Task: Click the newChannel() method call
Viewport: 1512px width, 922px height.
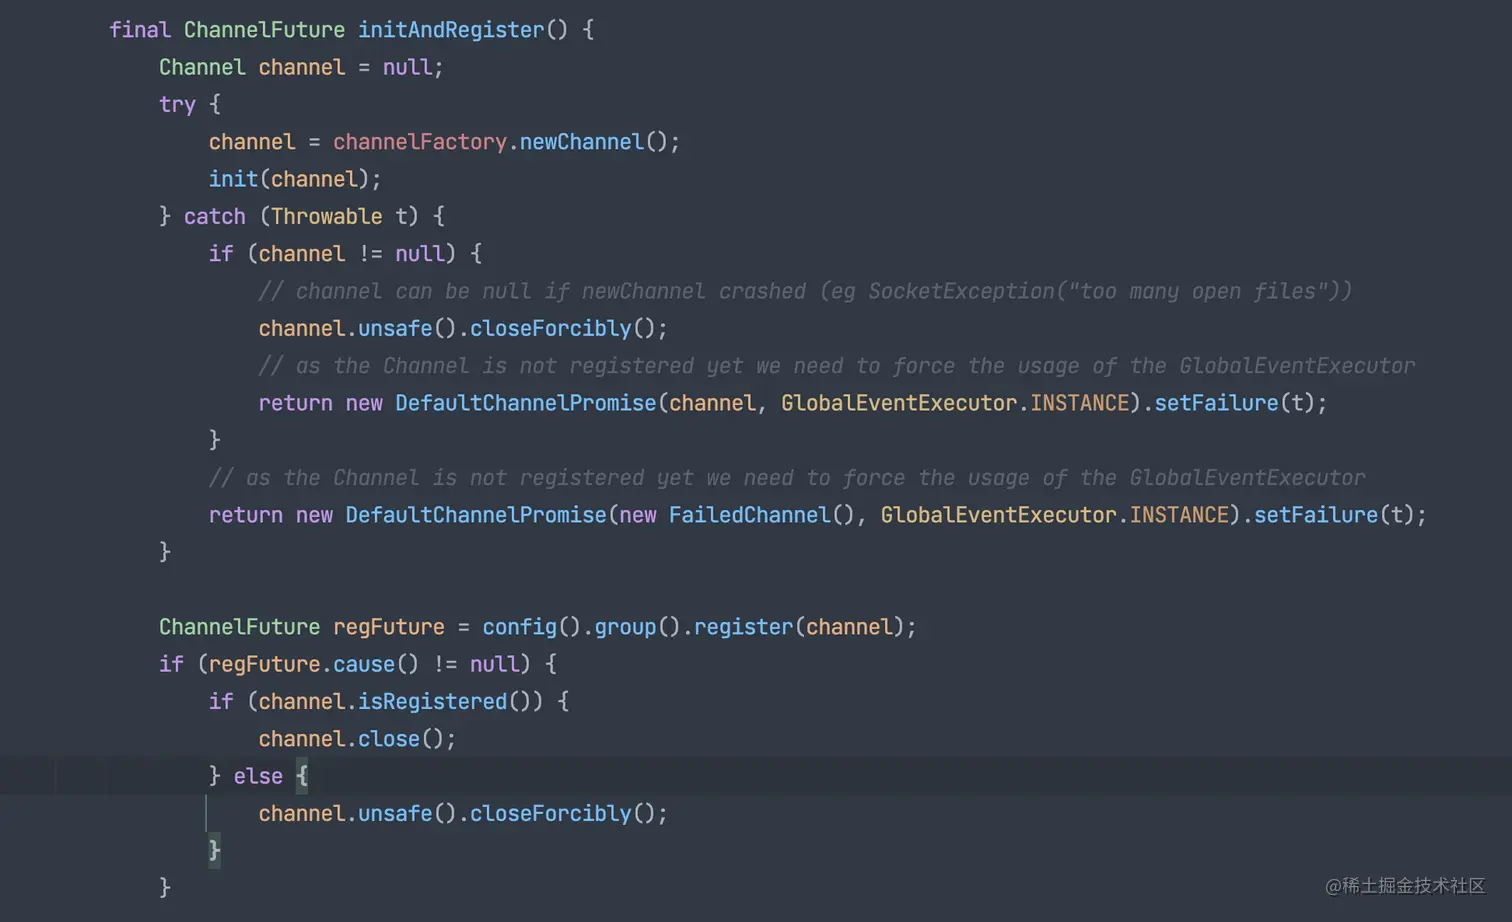Action: (593, 142)
